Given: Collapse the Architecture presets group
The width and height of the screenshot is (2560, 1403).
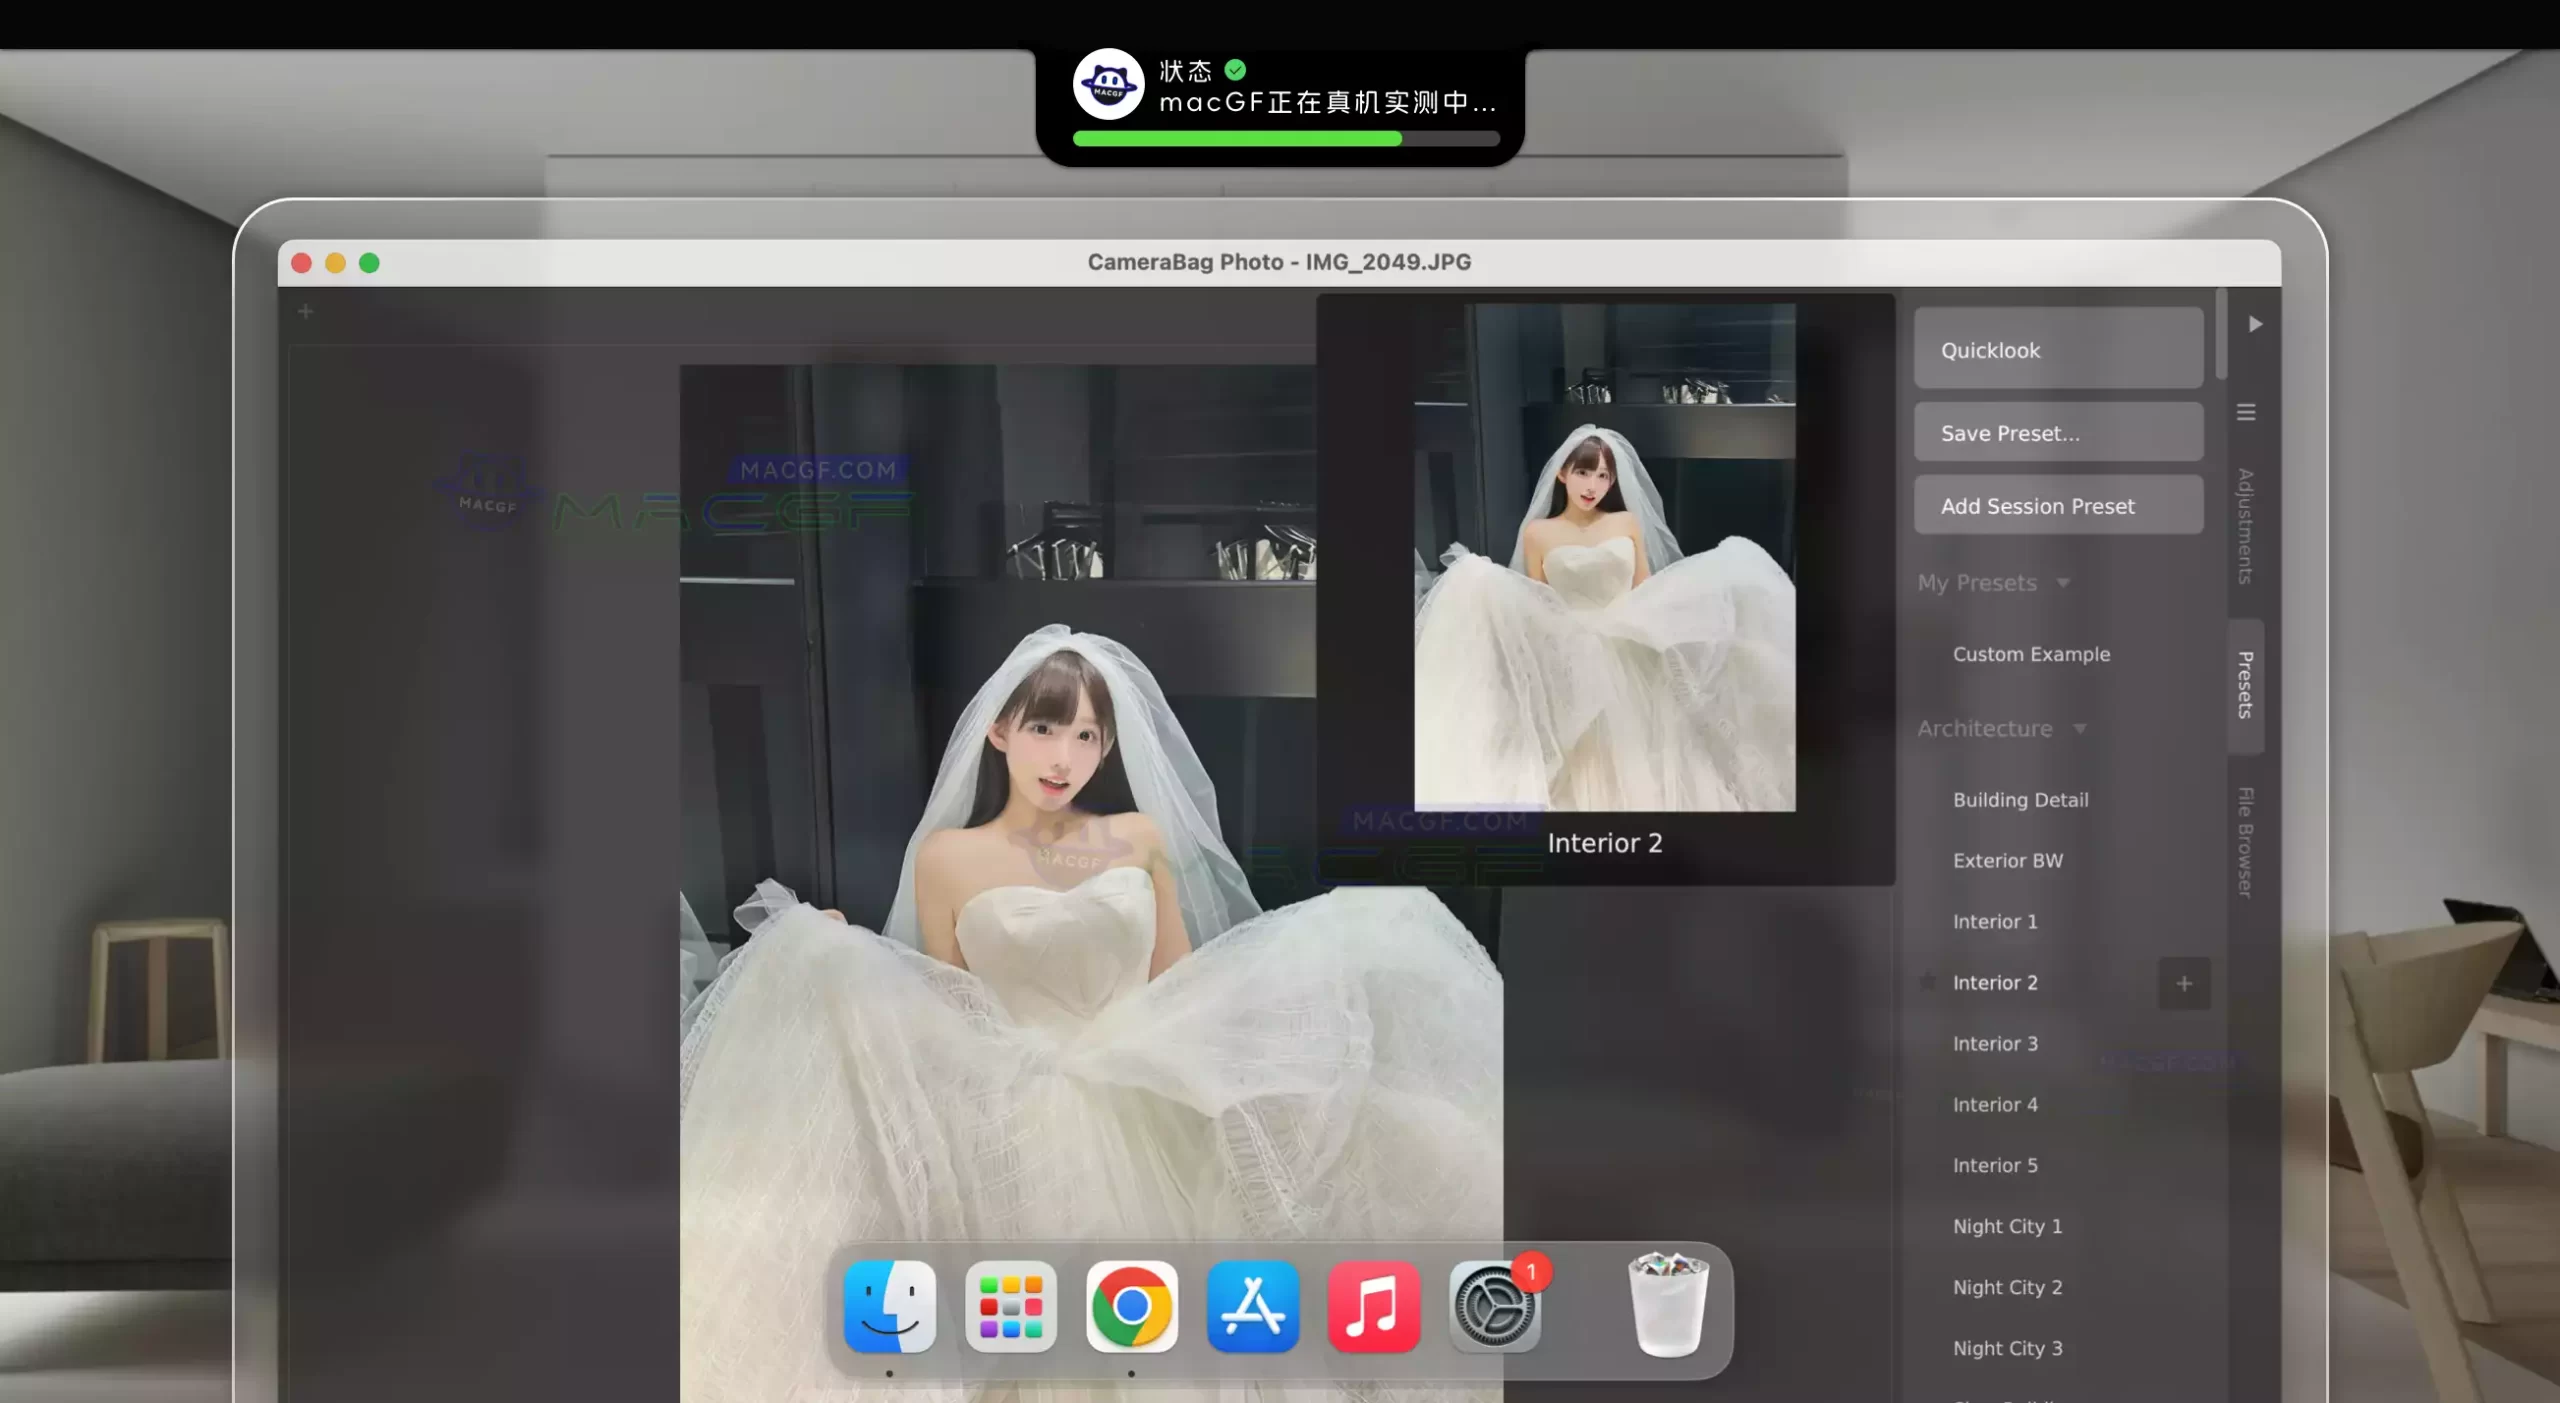Looking at the screenshot, I should (x=2079, y=729).
